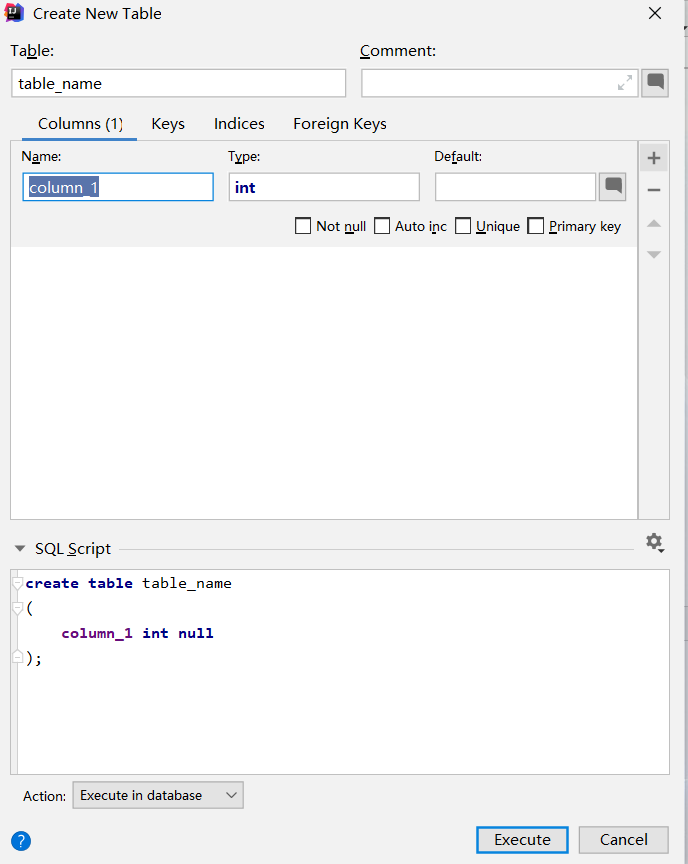Tick the Primary key checkbox

coord(535,226)
